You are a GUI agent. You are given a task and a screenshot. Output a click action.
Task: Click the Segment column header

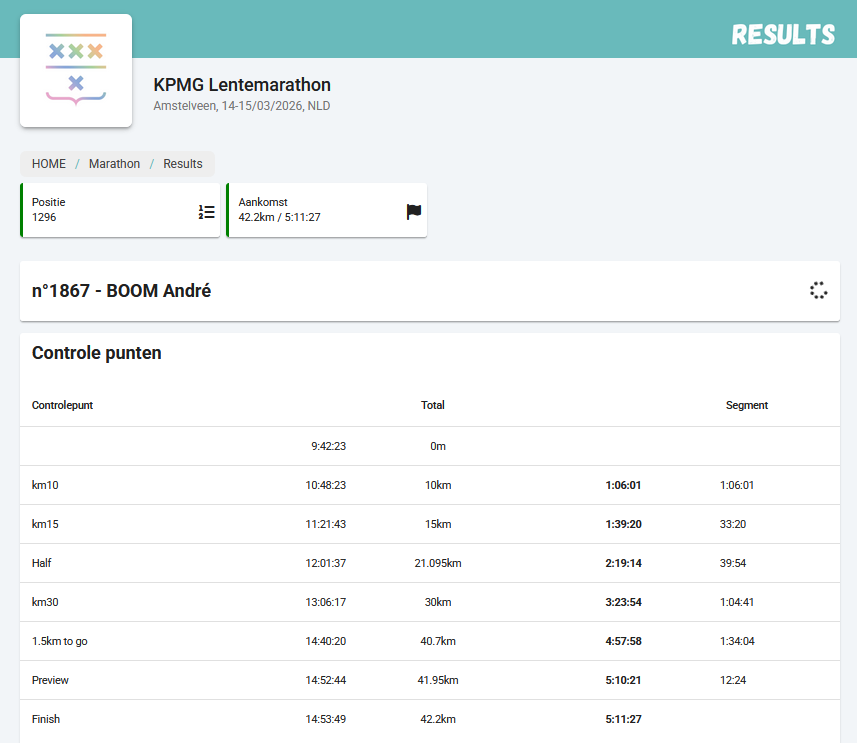click(x=746, y=405)
